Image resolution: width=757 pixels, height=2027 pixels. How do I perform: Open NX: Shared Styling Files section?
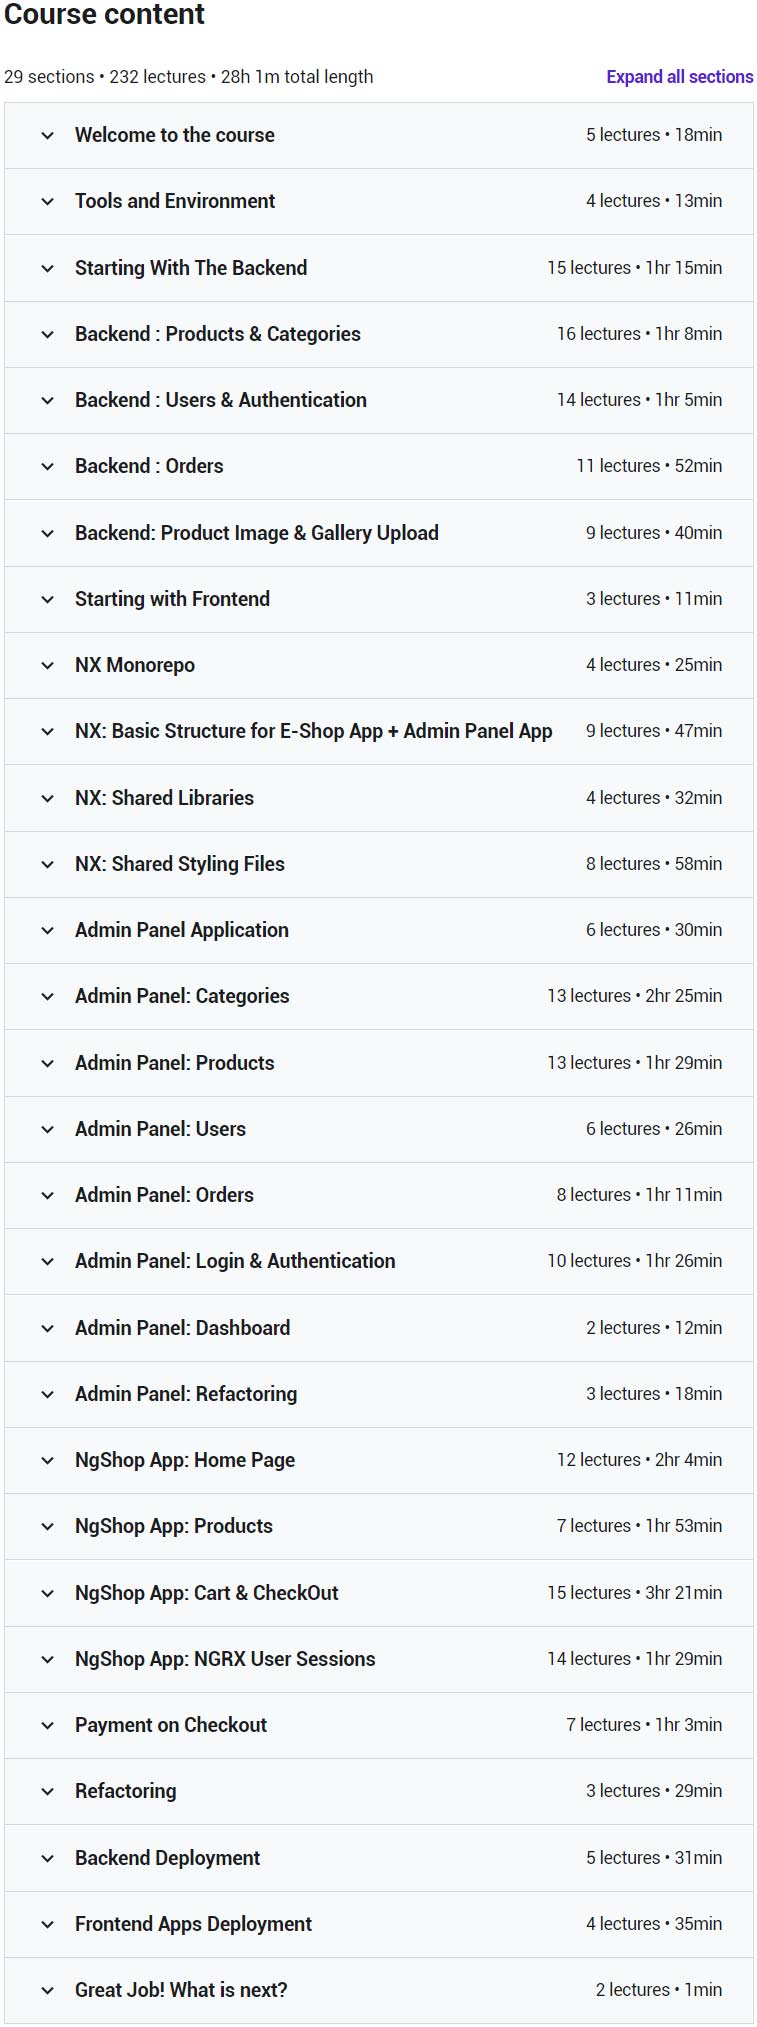(x=379, y=864)
